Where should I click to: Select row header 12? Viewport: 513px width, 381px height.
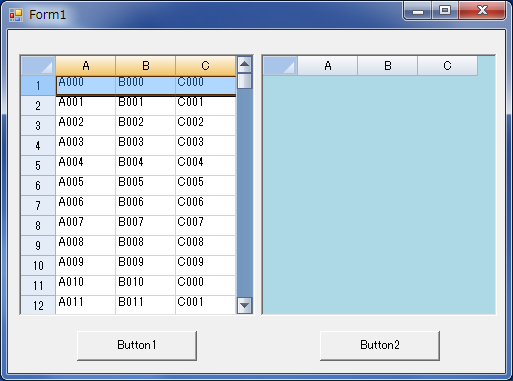38,305
